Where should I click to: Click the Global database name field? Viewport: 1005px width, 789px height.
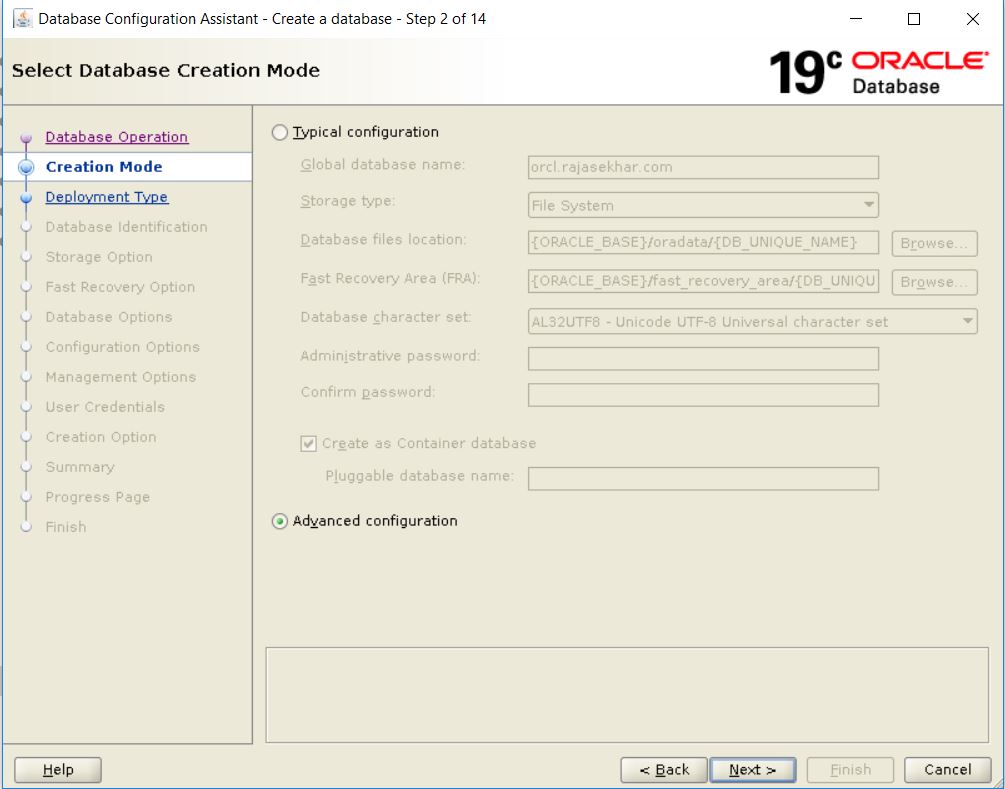point(703,167)
